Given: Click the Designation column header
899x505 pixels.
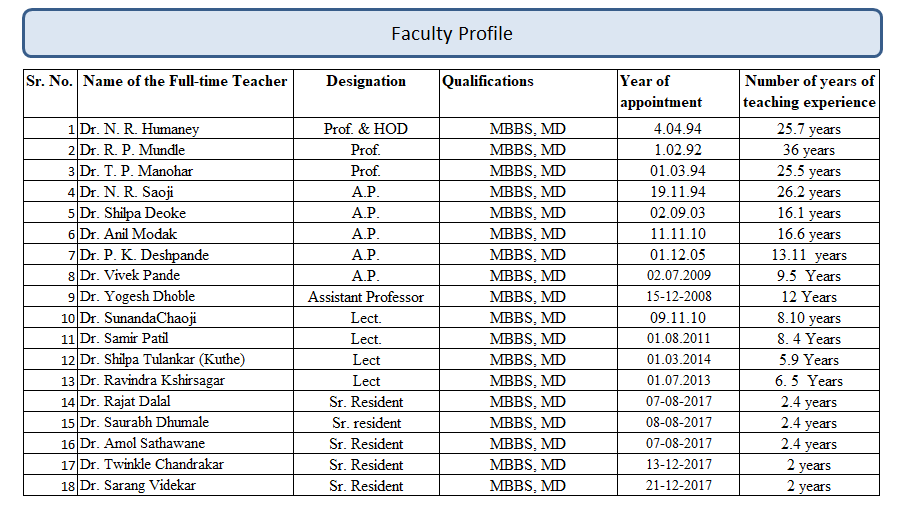Looking at the screenshot, I should point(366,94).
